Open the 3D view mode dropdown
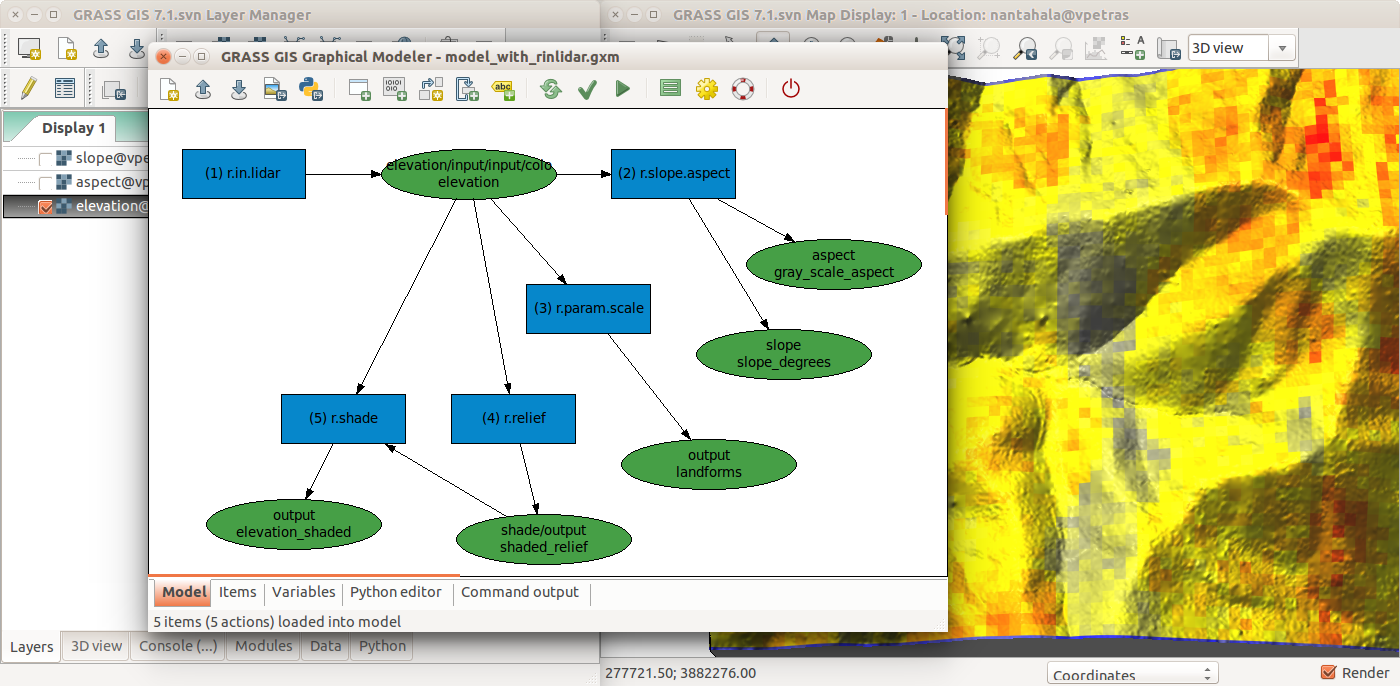1400x686 pixels. coord(1241,48)
